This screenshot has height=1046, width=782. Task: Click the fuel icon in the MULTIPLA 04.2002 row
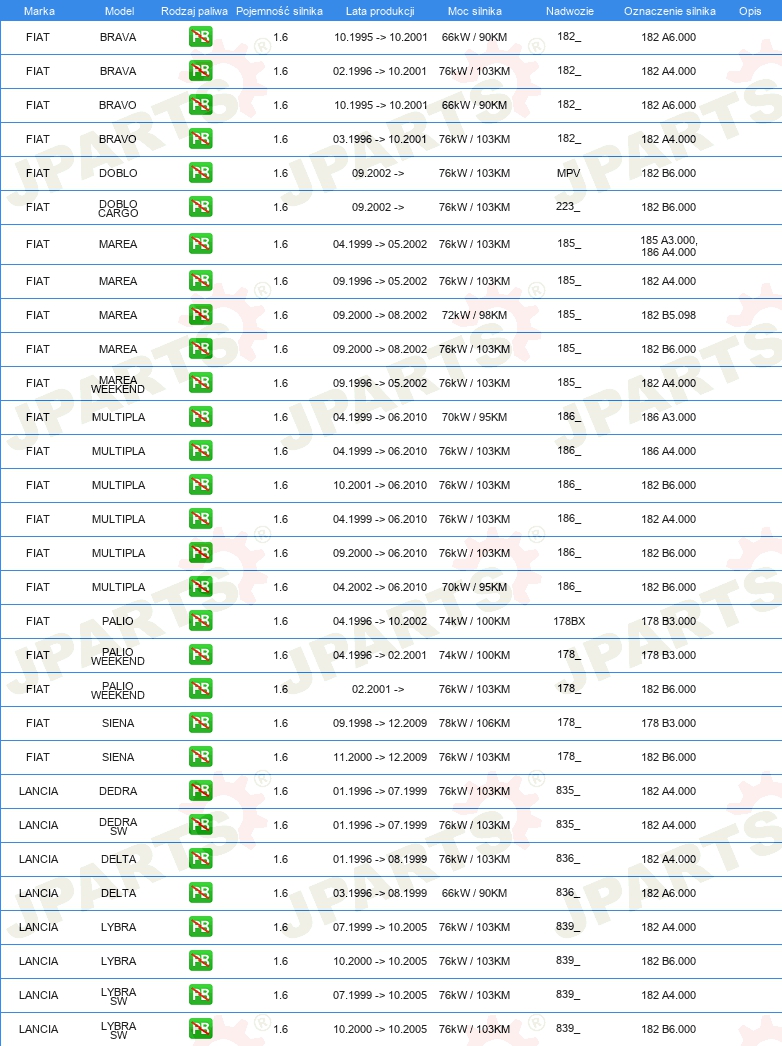[200, 587]
